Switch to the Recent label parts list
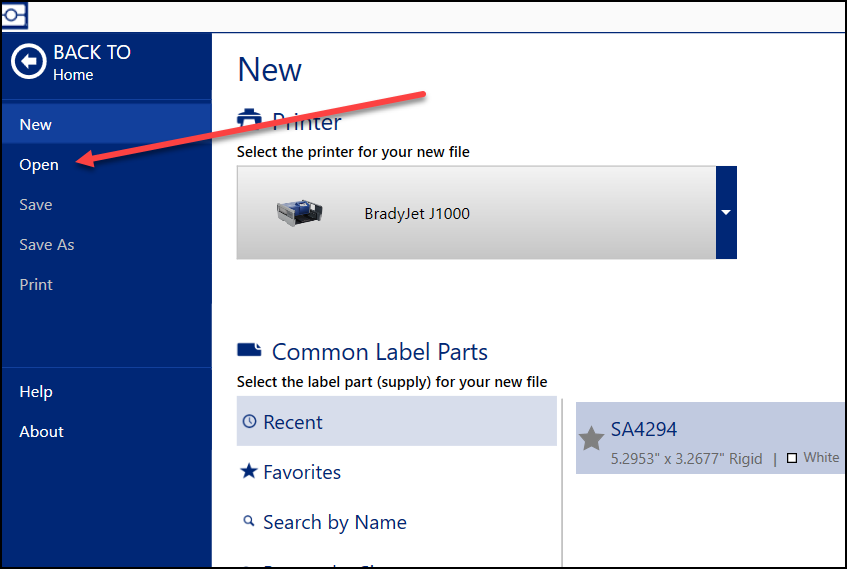The height and width of the screenshot is (569, 847). (396, 422)
